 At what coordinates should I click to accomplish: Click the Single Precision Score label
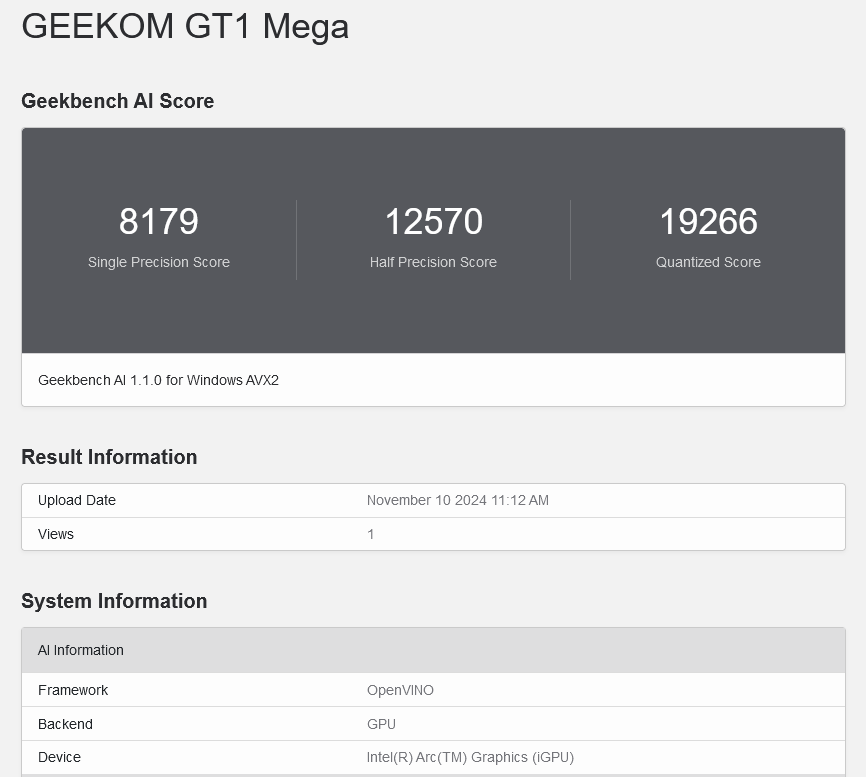(x=159, y=262)
